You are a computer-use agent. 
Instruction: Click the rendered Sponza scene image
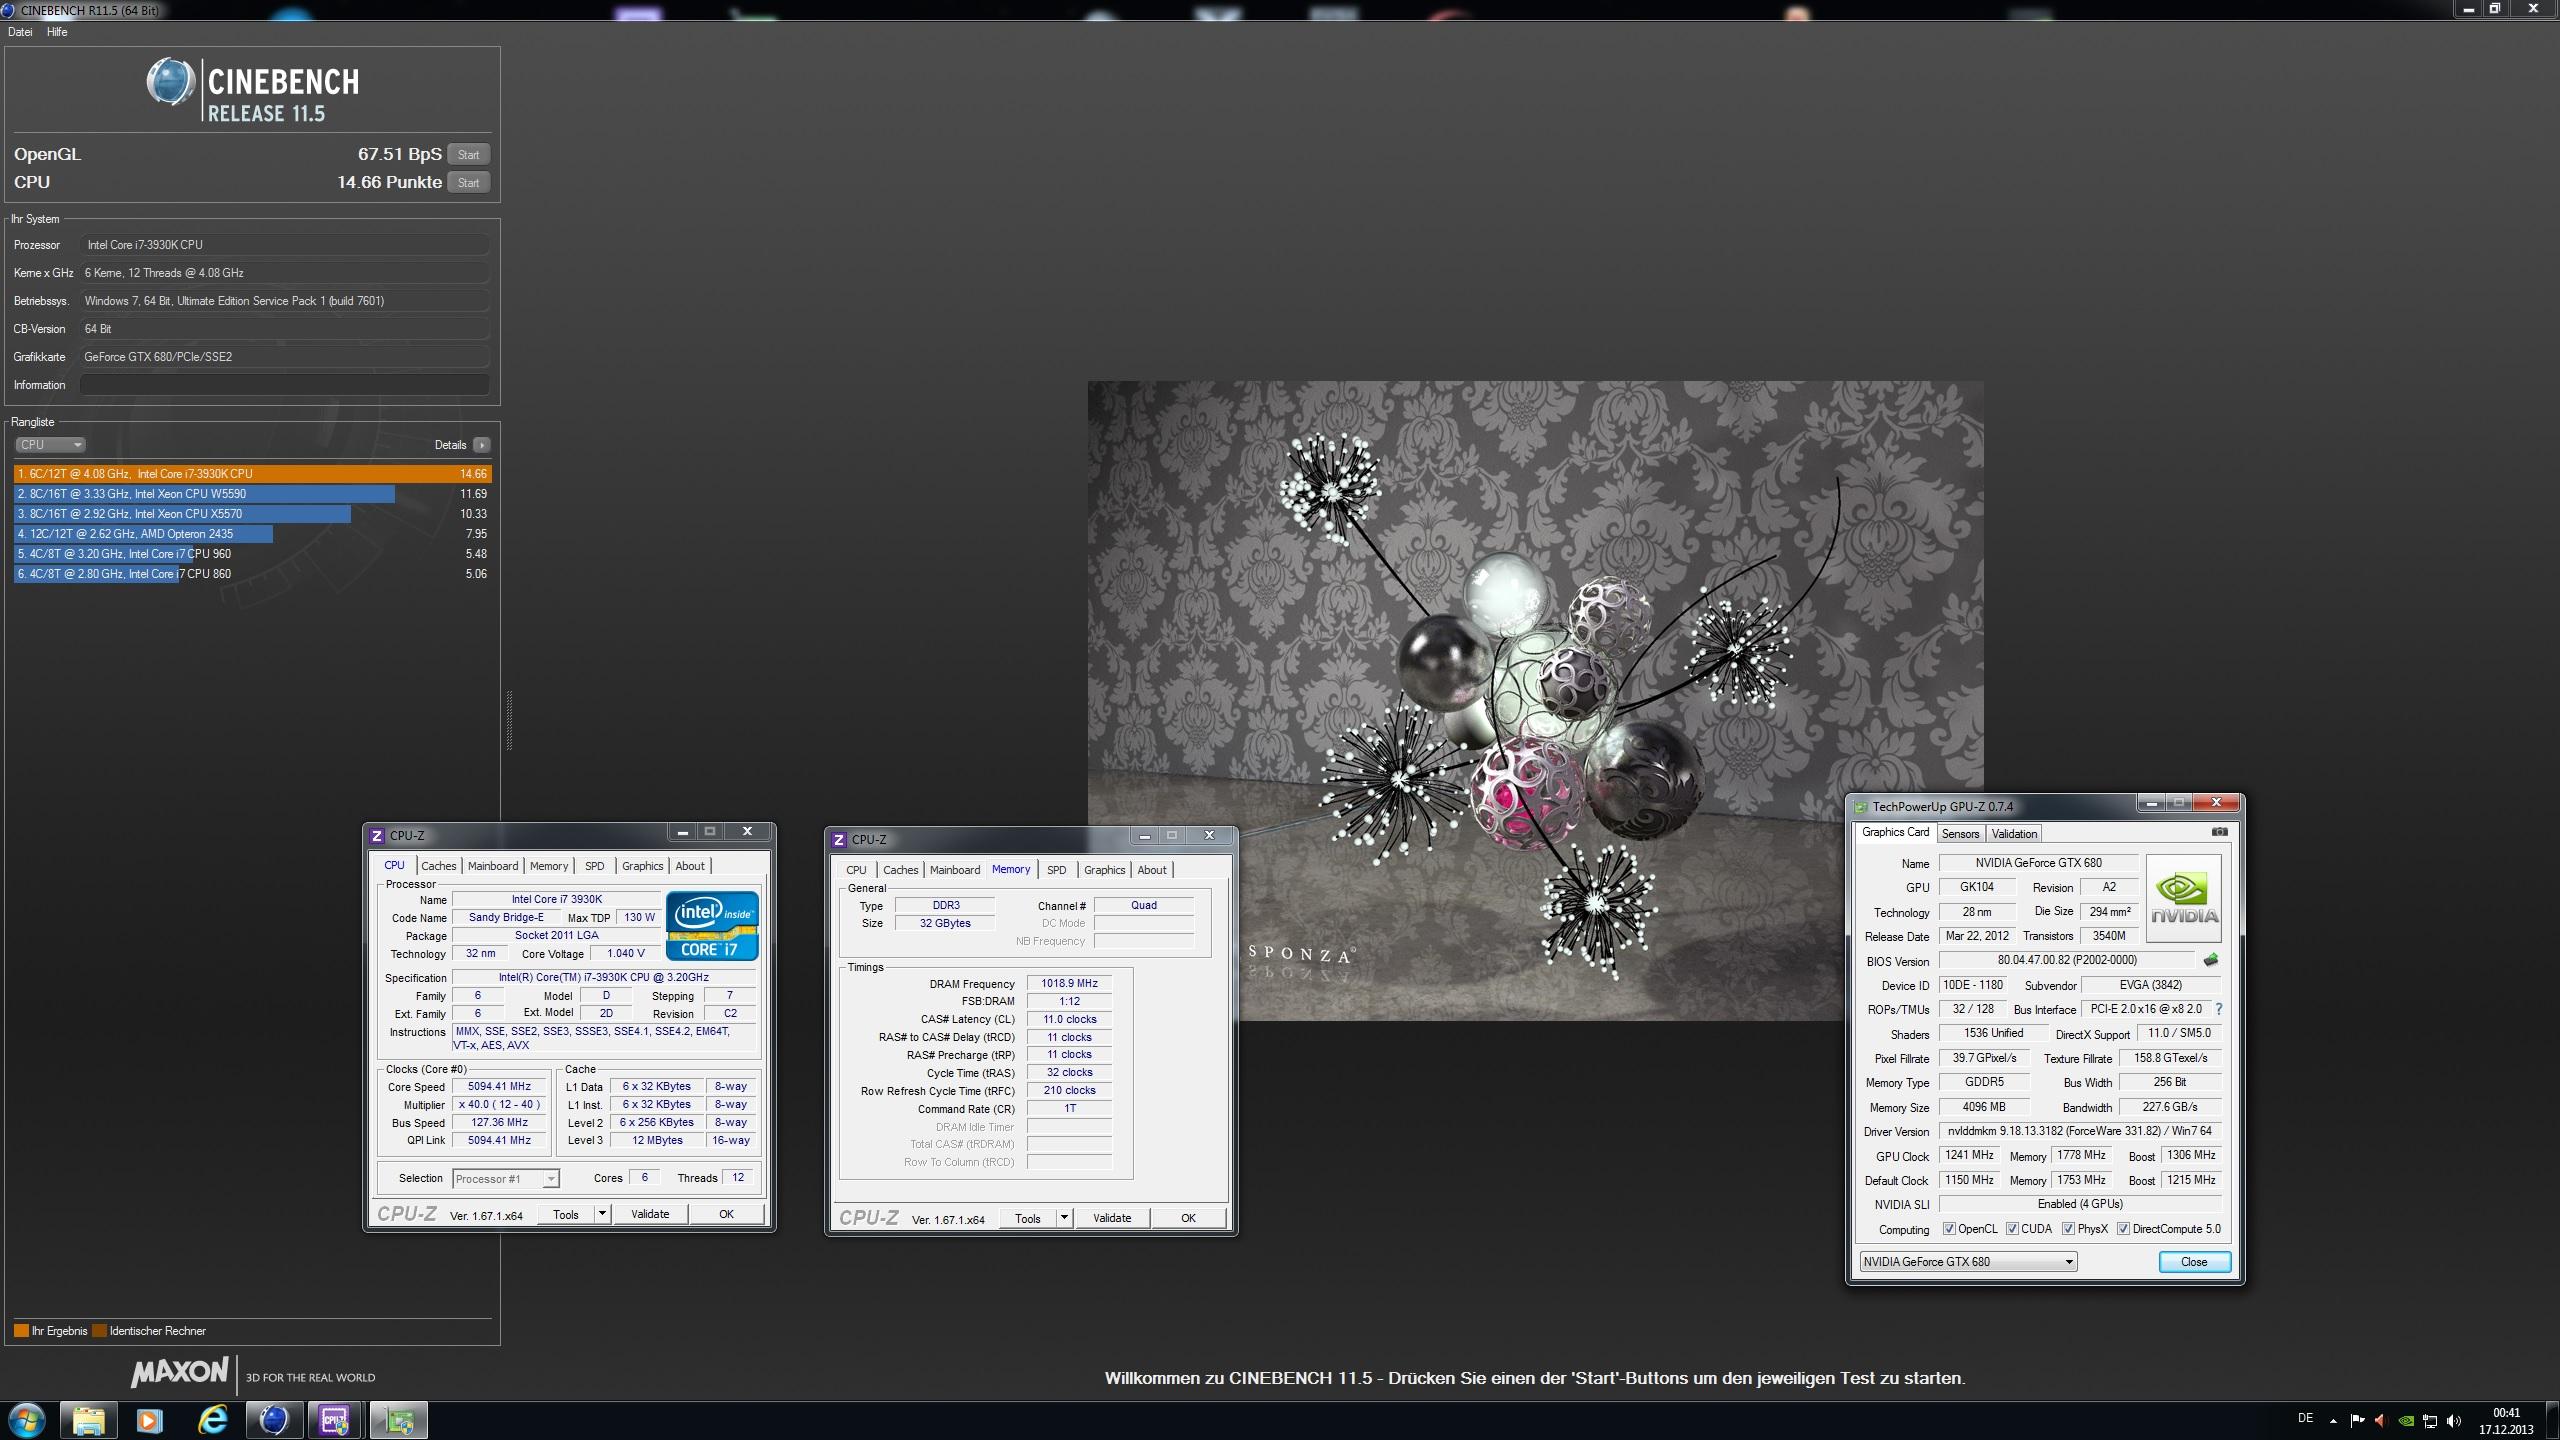pyautogui.click(x=1535, y=700)
